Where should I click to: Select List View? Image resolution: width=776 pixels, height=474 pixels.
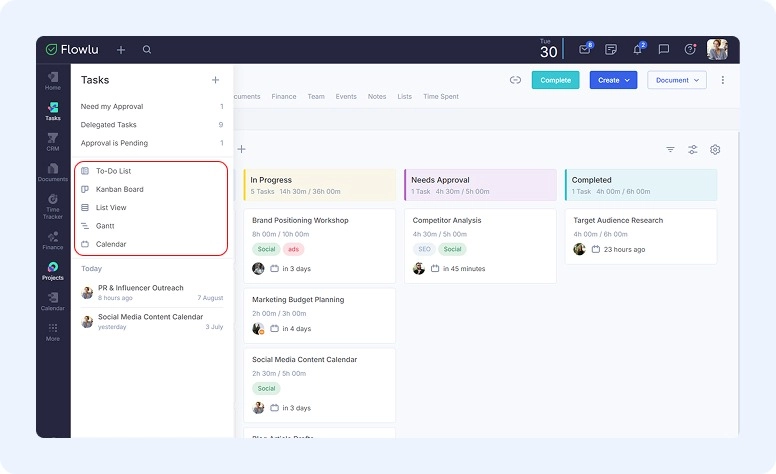pyautogui.click(x=151, y=207)
